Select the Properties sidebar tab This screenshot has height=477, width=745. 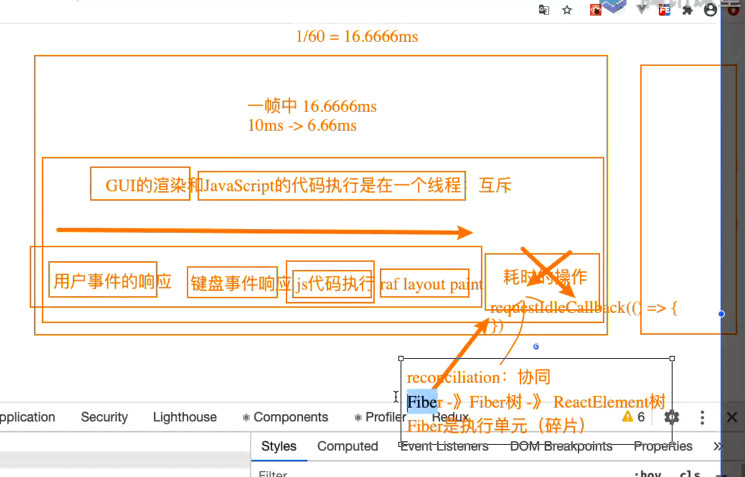coord(663,446)
